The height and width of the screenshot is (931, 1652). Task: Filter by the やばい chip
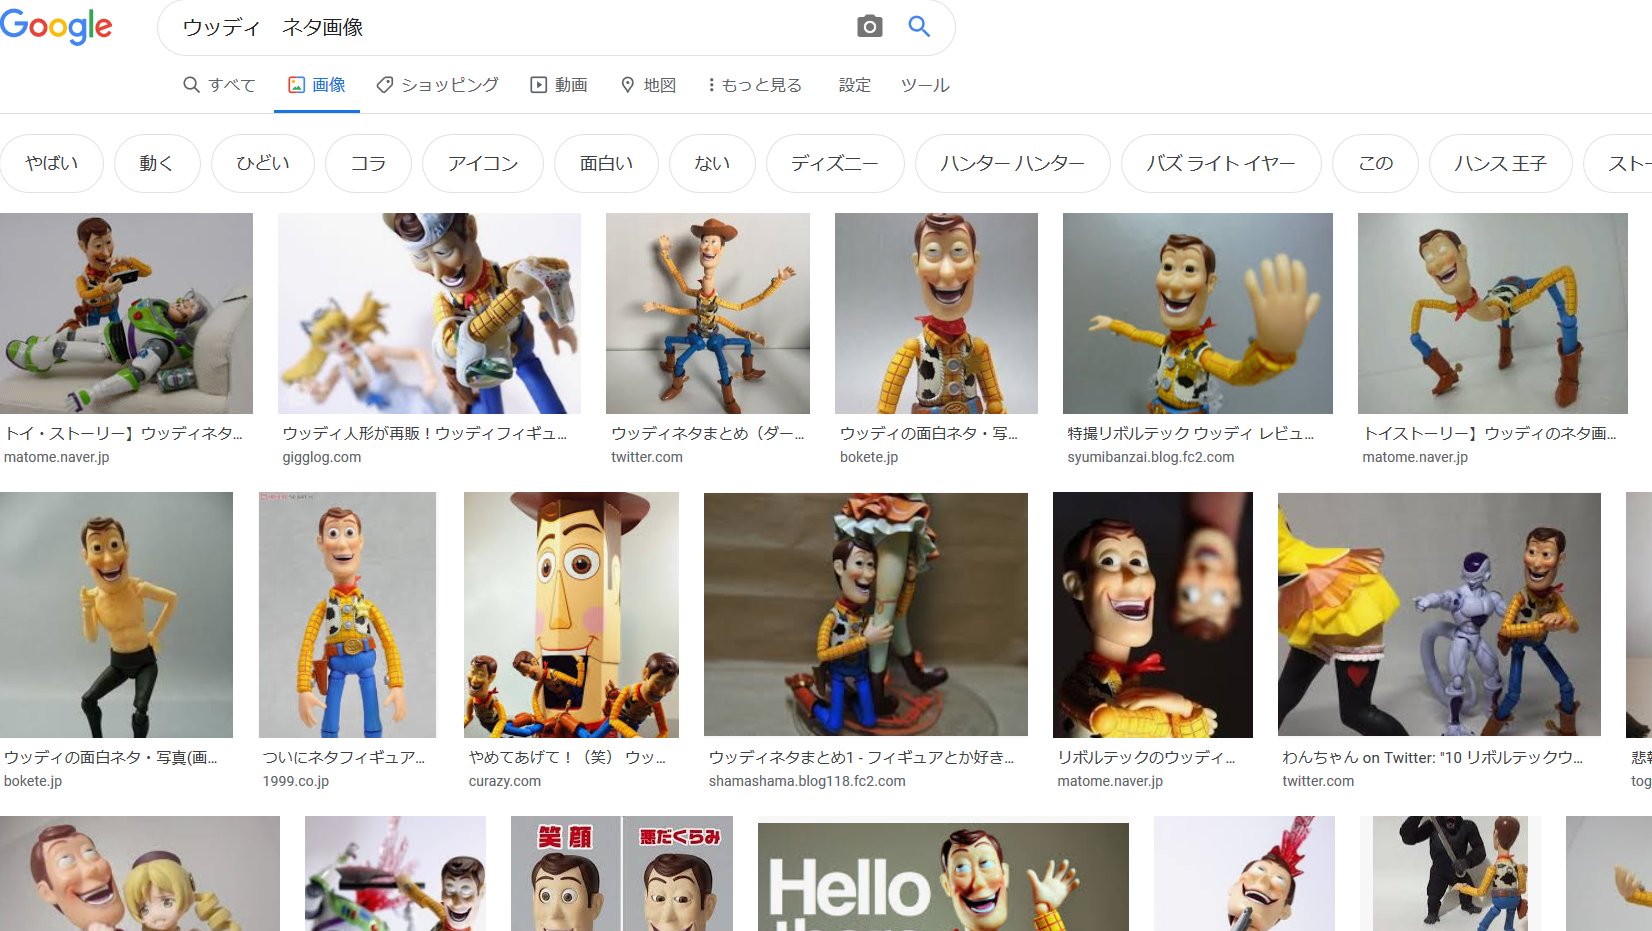[52, 163]
